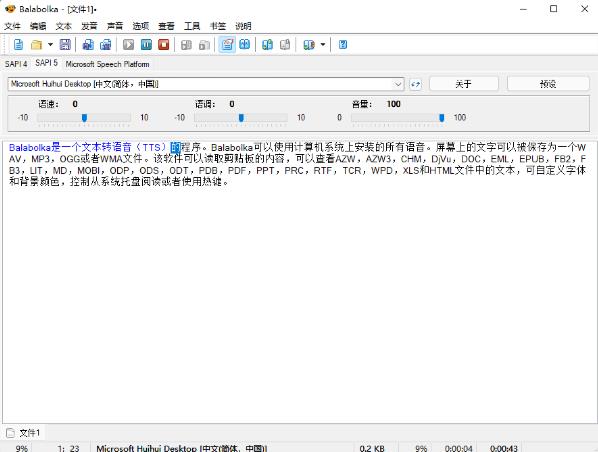Image resolution: width=598 pixels, height=452 pixels.
Task: Open the 文件 menu
Action: [12, 26]
